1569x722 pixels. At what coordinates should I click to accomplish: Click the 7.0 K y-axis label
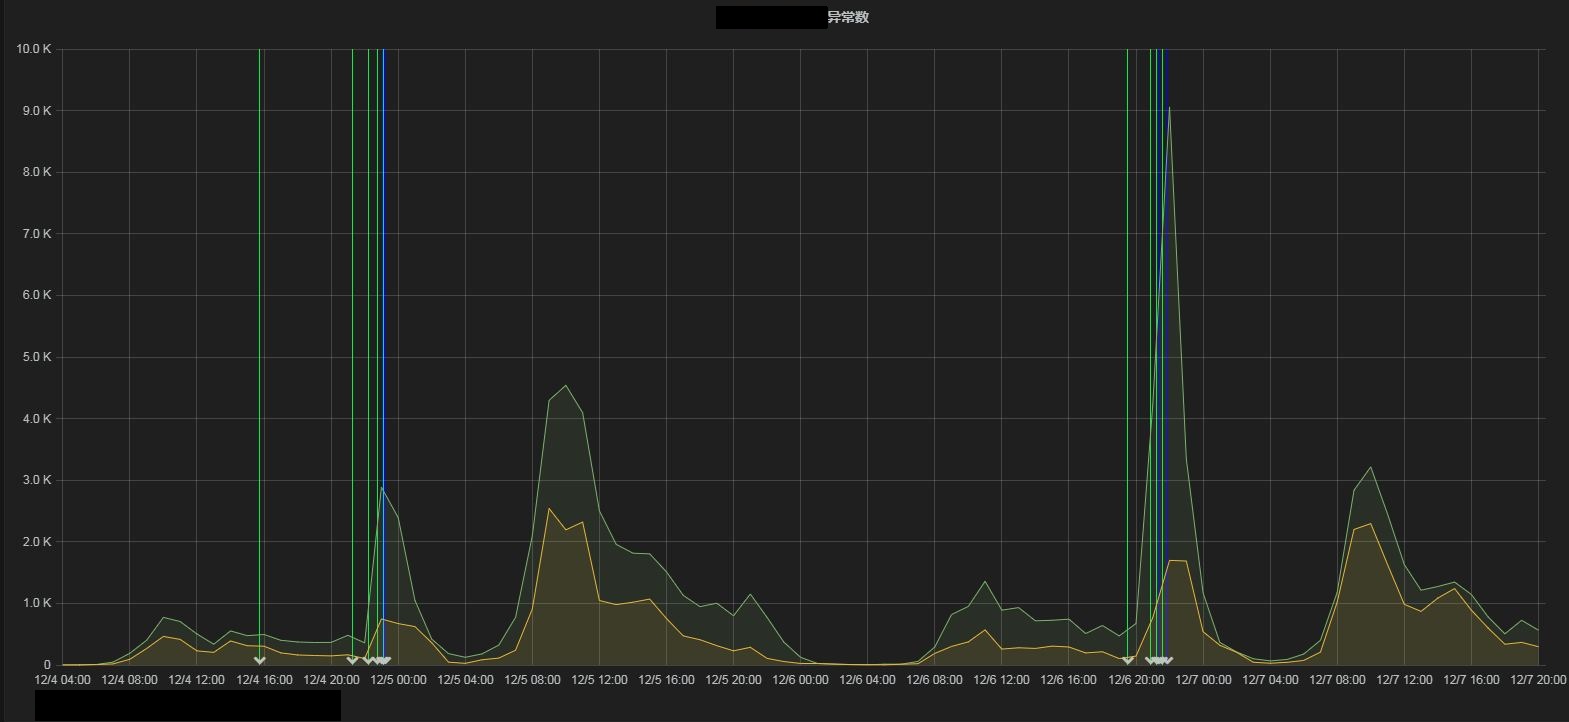[x=36, y=234]
